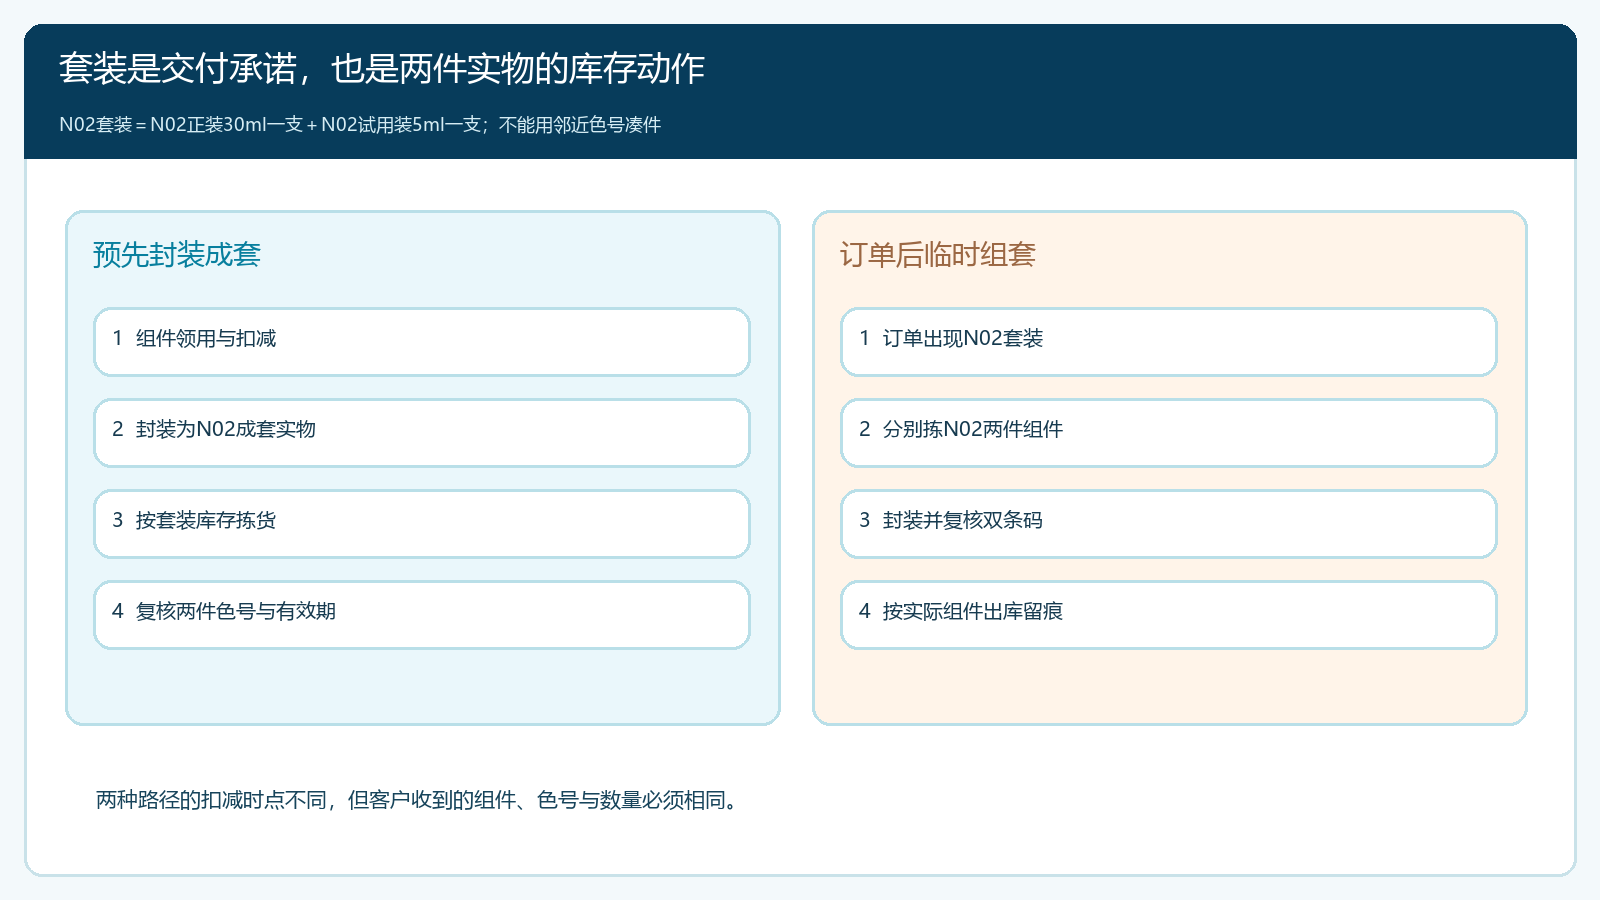Image resolution: width=1600 pixels, height=900 pixels.
Task: Click the 订单后临时组套 column heading
Action: (x=938, y=255)
